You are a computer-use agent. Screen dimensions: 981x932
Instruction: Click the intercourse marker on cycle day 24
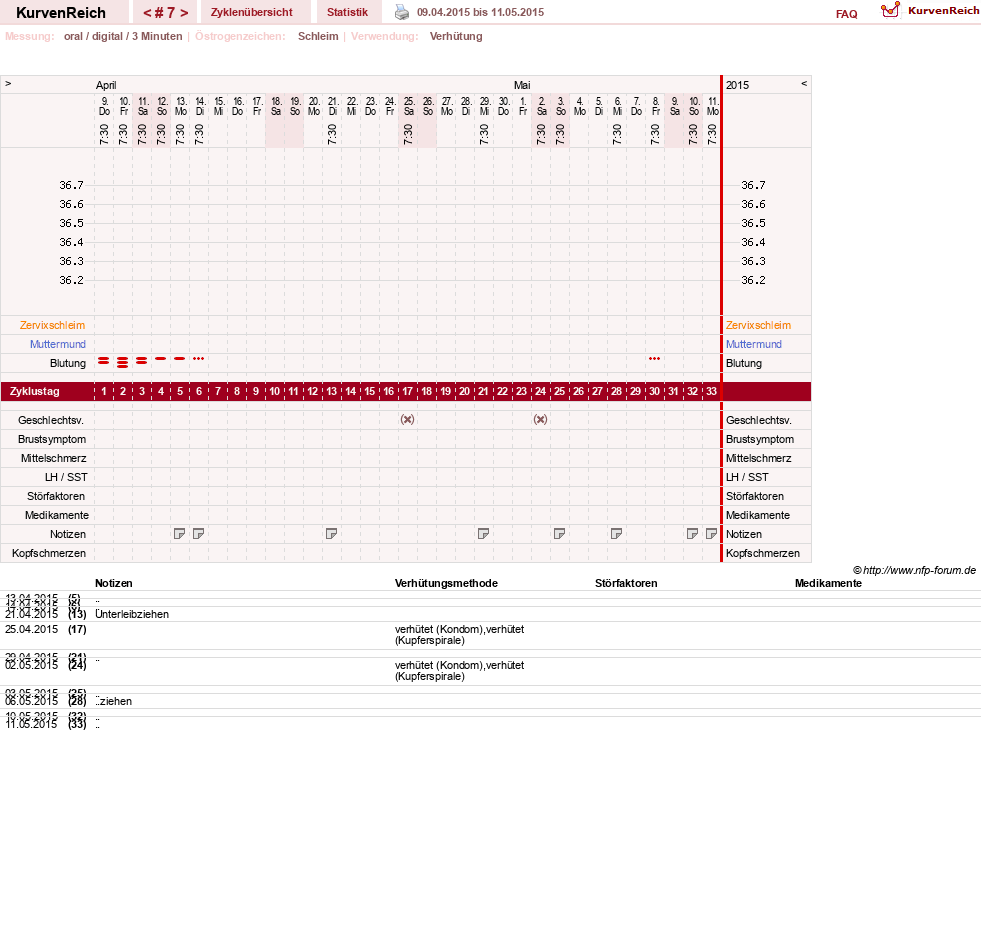[x=541, y=419]
